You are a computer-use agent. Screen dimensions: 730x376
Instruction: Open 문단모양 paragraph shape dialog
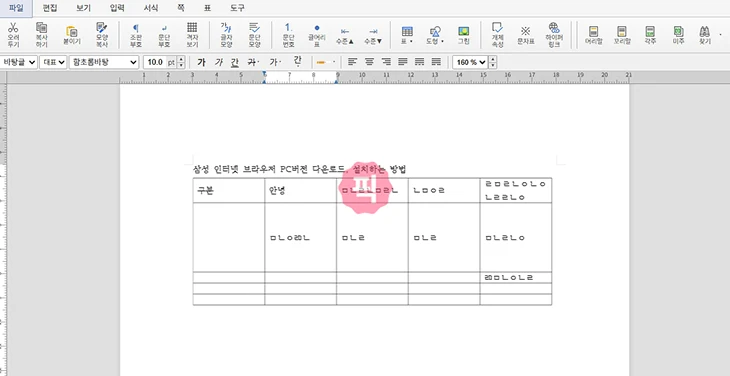point(254,34)
